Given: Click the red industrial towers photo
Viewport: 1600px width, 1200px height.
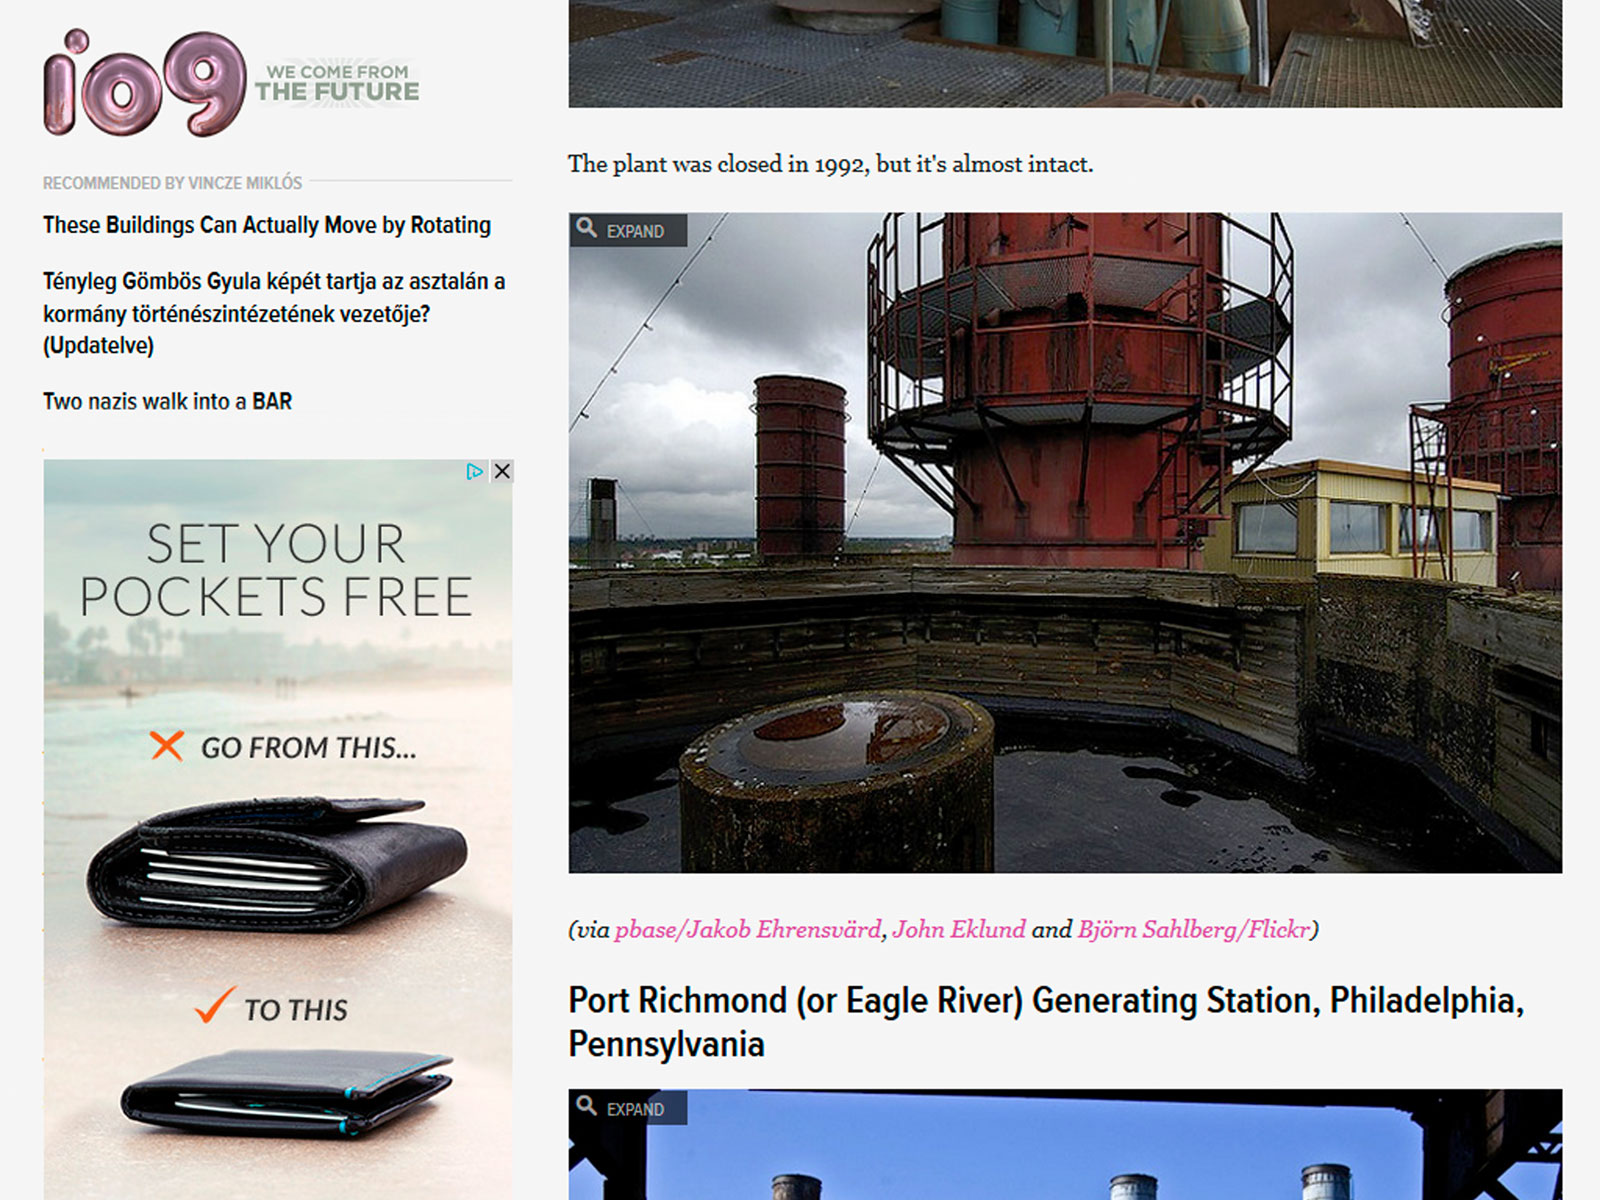Looking at the screenshot, I should [1065, 542].
